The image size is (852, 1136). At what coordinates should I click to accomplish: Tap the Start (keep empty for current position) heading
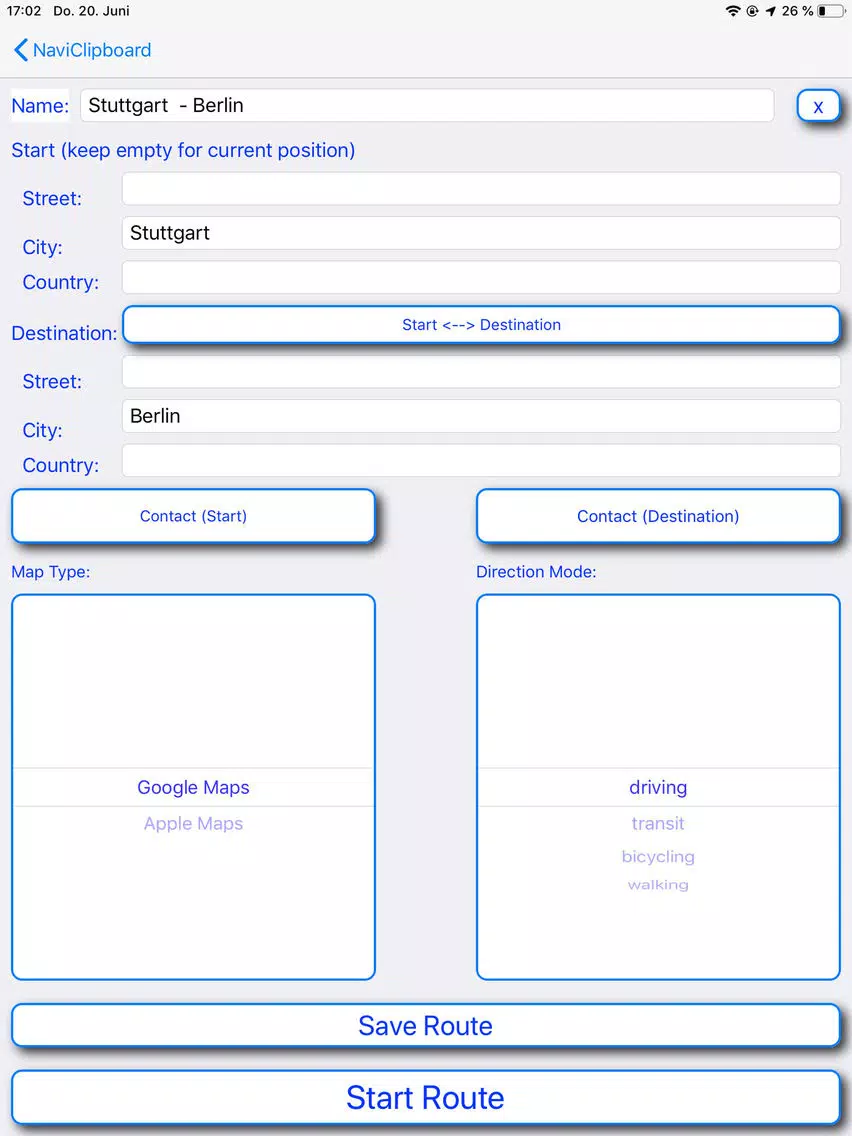click(x=183, y=150)
